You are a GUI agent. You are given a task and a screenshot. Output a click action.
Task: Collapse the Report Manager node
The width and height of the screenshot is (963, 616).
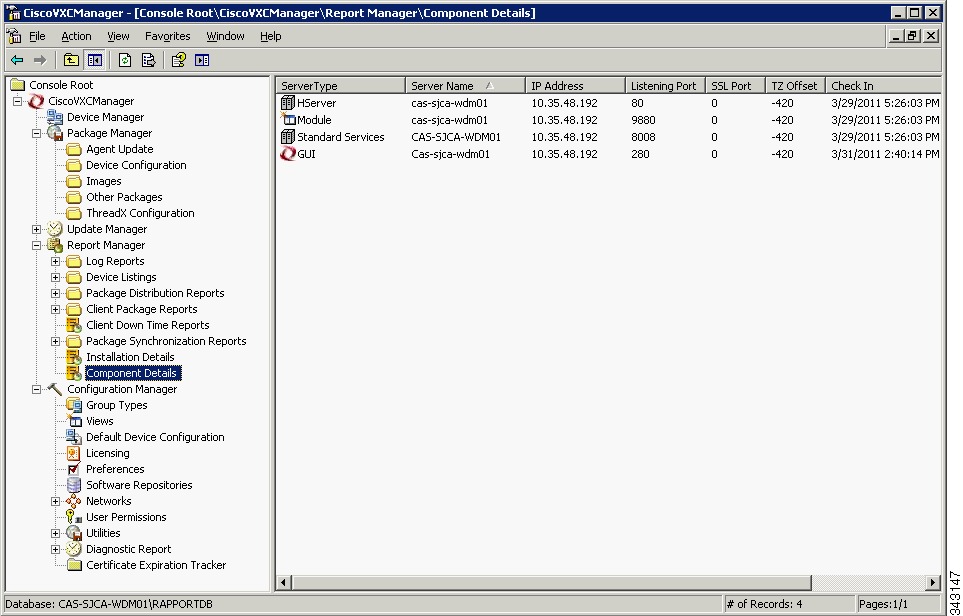pyautogui.click(x=37, y=245)
